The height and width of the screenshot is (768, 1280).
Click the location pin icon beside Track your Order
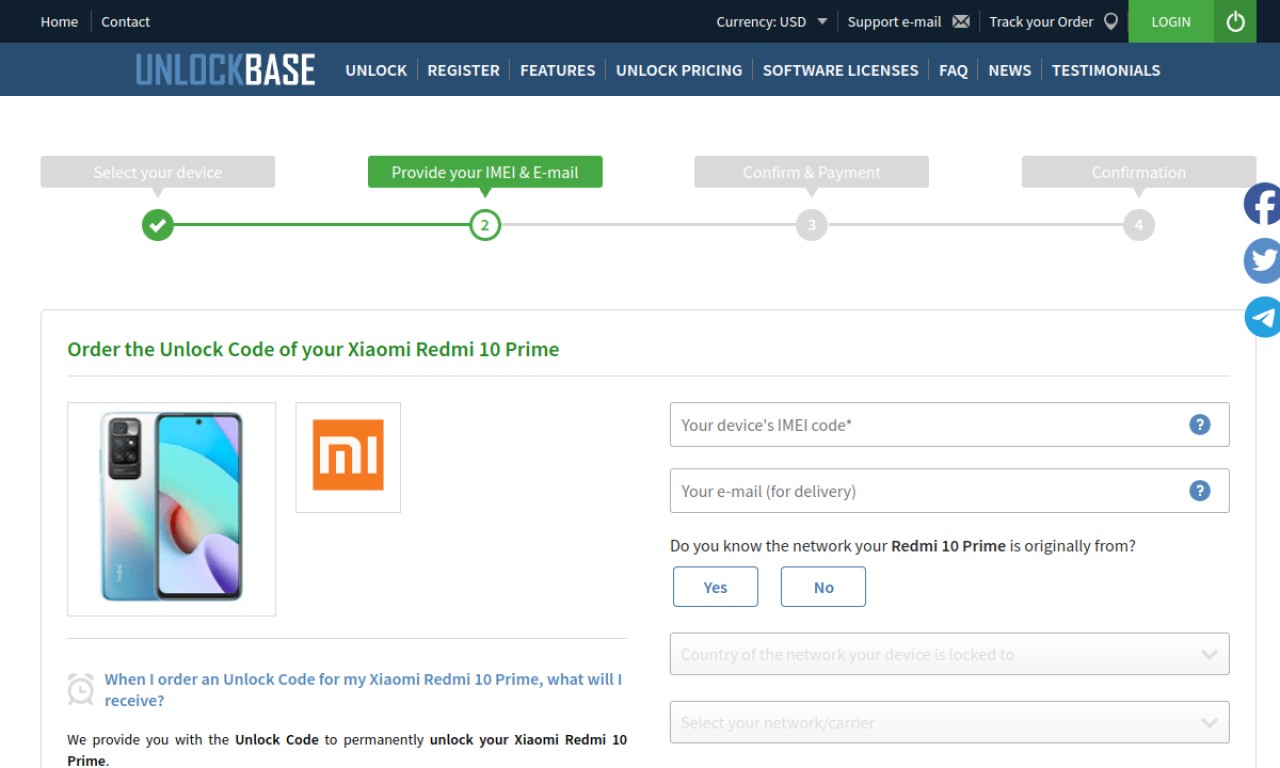tap(1111, 21)
